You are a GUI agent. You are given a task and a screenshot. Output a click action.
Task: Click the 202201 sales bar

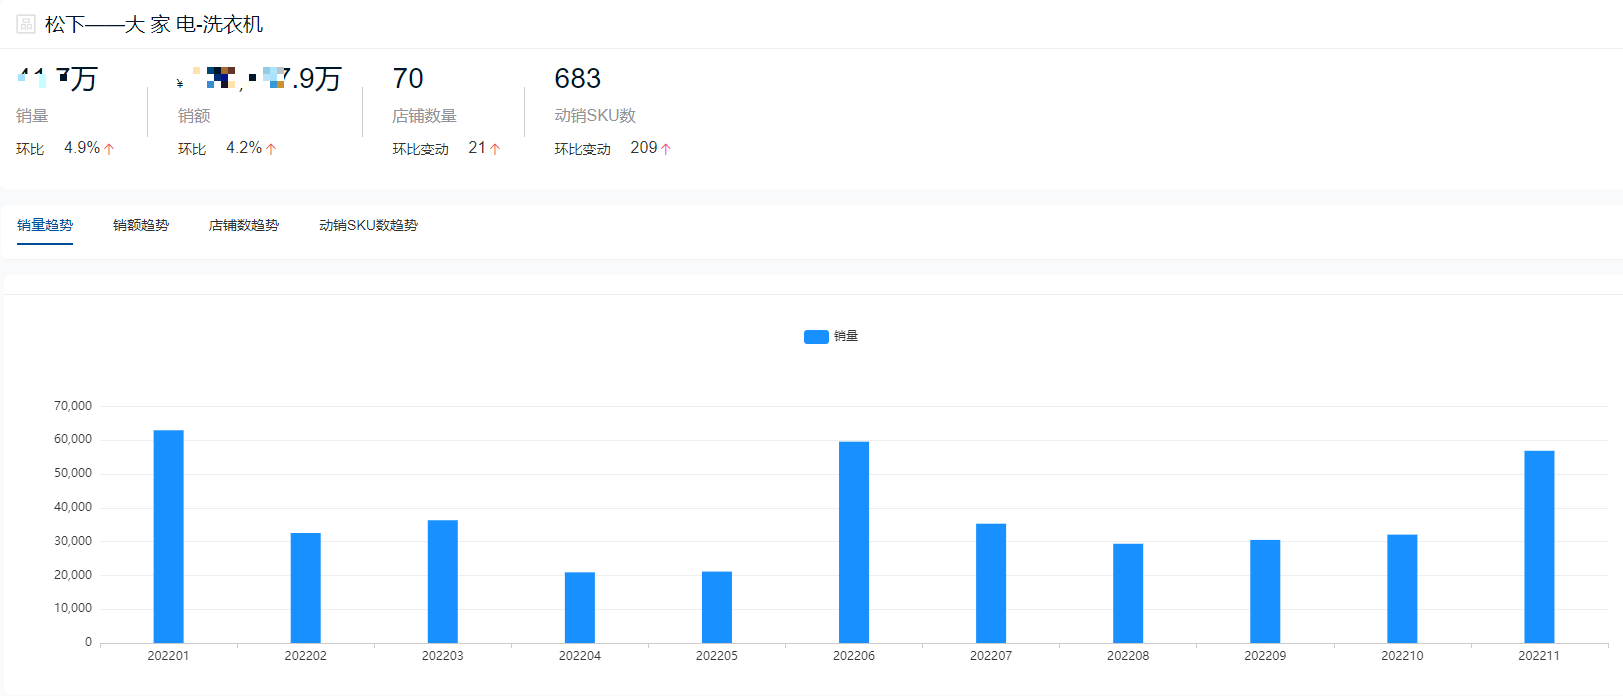168,537
